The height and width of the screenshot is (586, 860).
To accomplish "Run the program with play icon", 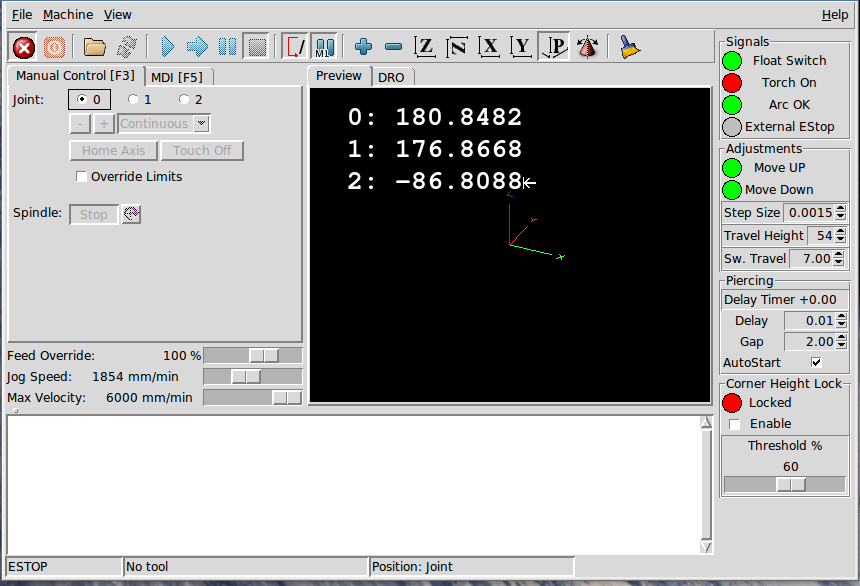I will pyautogui.click(x=167, y=47).
